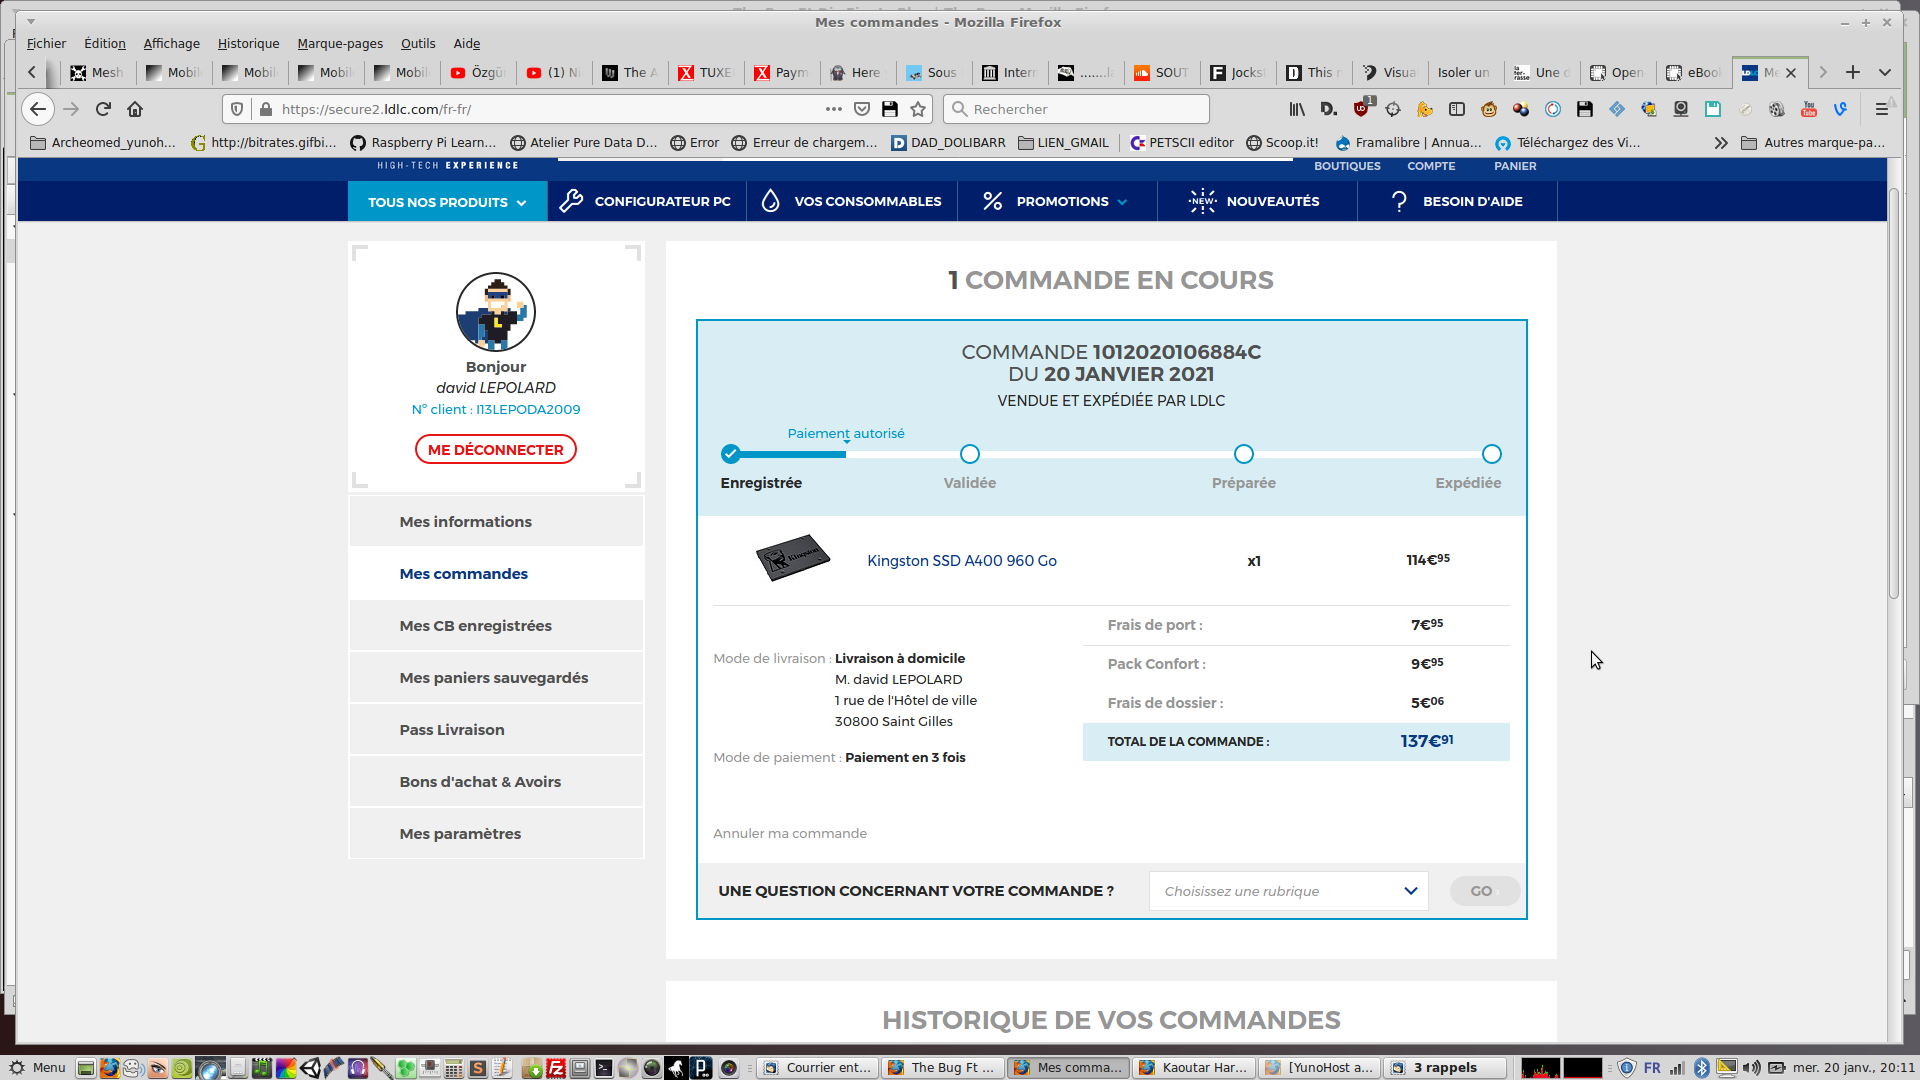Screen dimensions: 1920x1080
Task: Click the order progress bar
Action: (x=1110, y=454)
